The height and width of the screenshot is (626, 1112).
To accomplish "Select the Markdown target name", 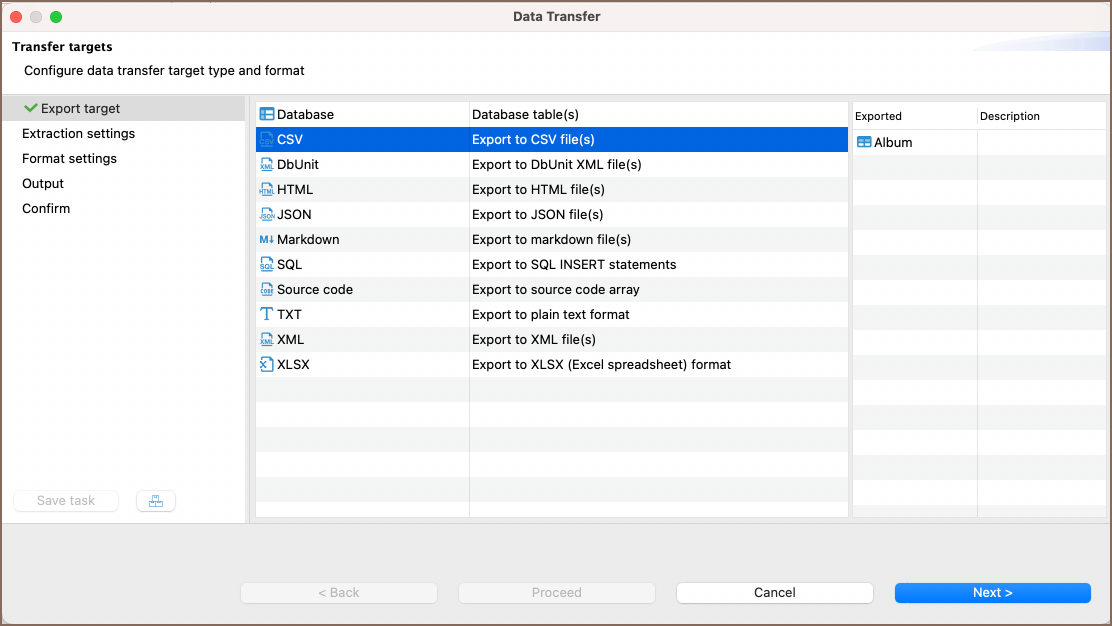I will [308, 240].
